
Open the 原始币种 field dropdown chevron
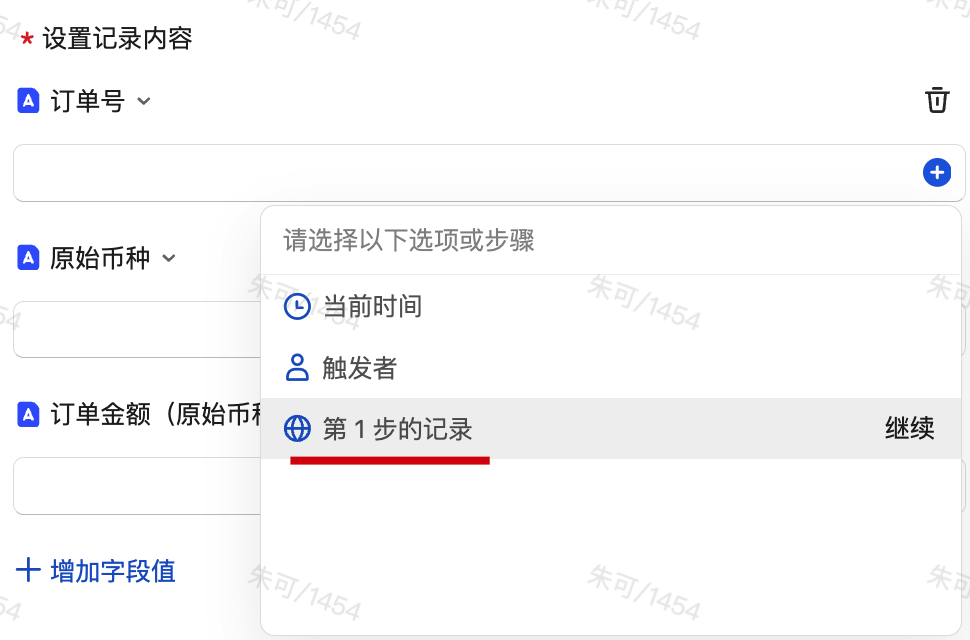[x=169, y=258]
